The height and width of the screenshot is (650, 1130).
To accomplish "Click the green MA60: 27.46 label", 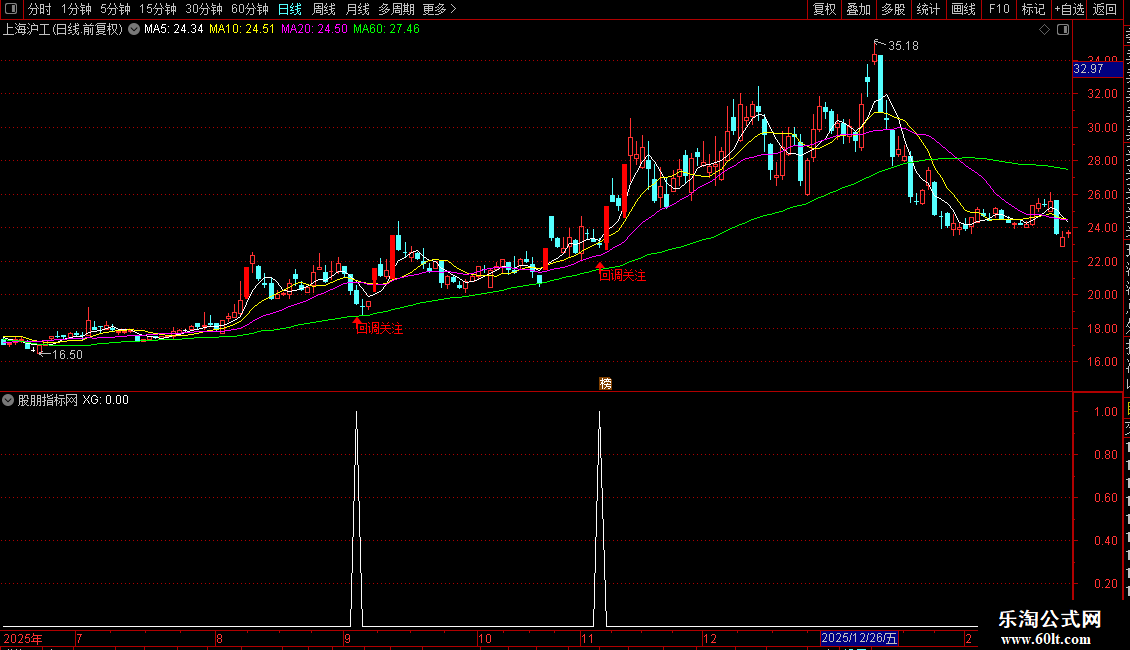I will pos(386,30).
